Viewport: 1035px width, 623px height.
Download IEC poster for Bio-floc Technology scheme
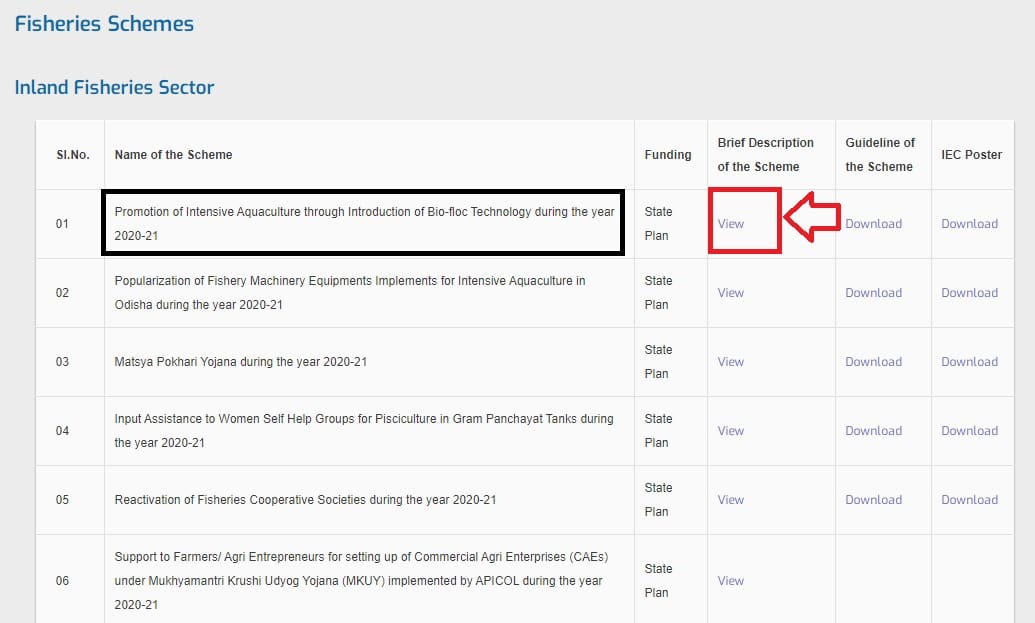coord(969,224)
